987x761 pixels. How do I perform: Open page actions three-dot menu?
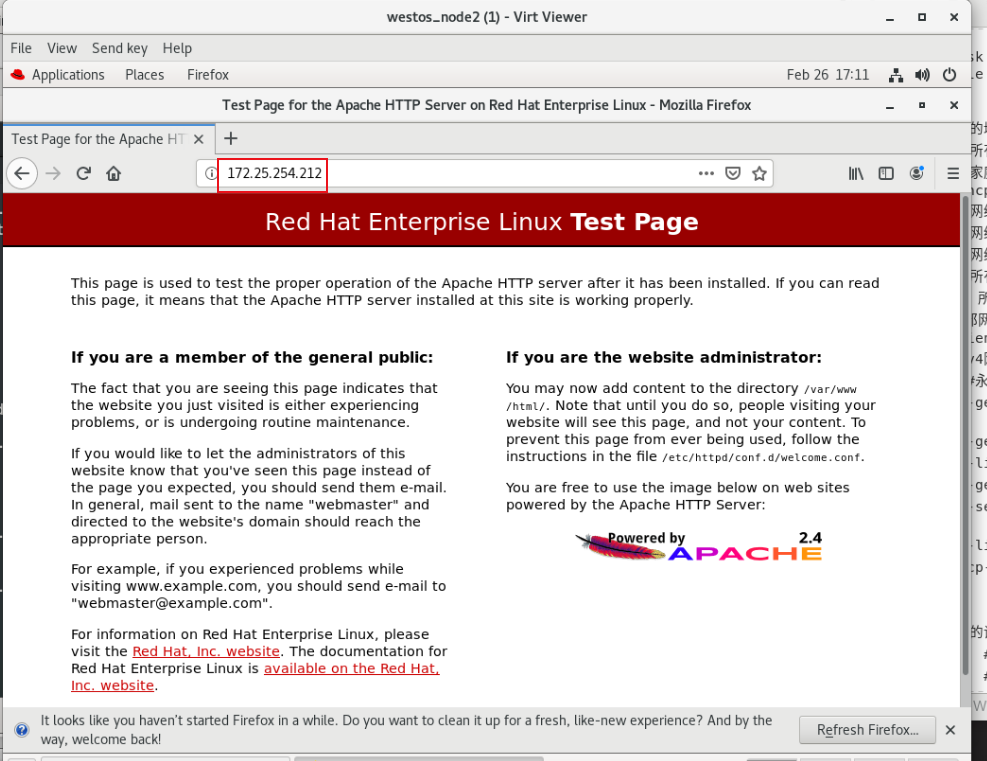[x=706, y=173]
